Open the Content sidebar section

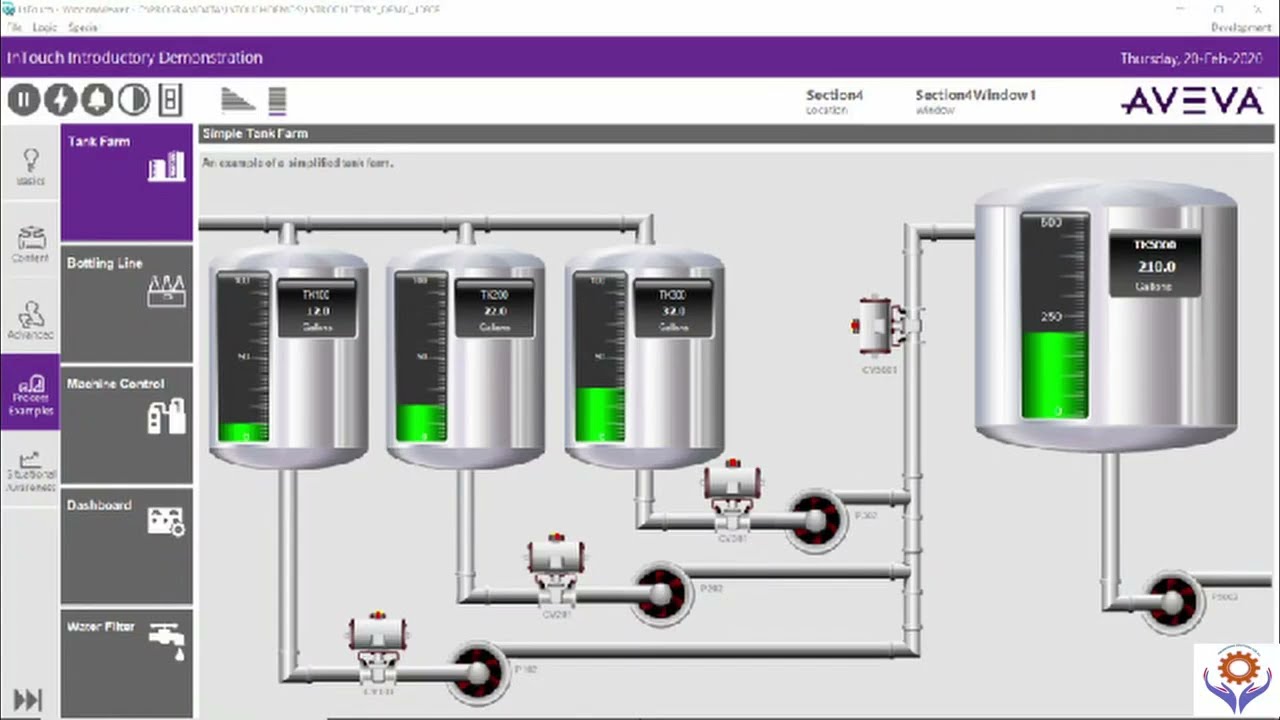click(30, 239)
